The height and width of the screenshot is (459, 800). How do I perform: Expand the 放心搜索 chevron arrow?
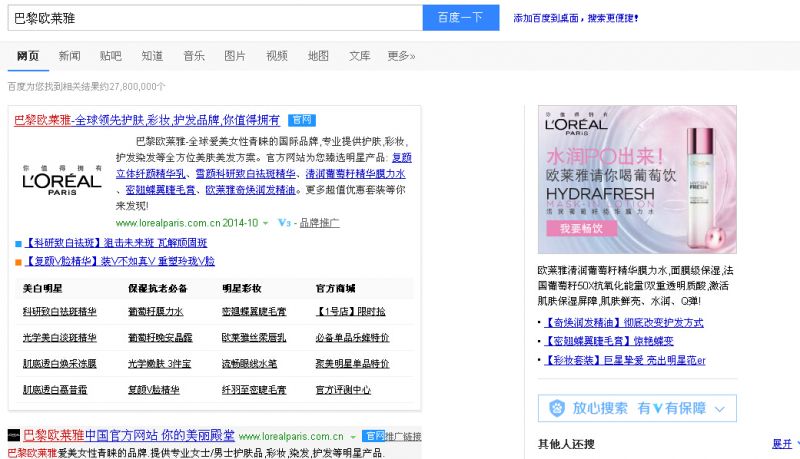coord(720,409)
